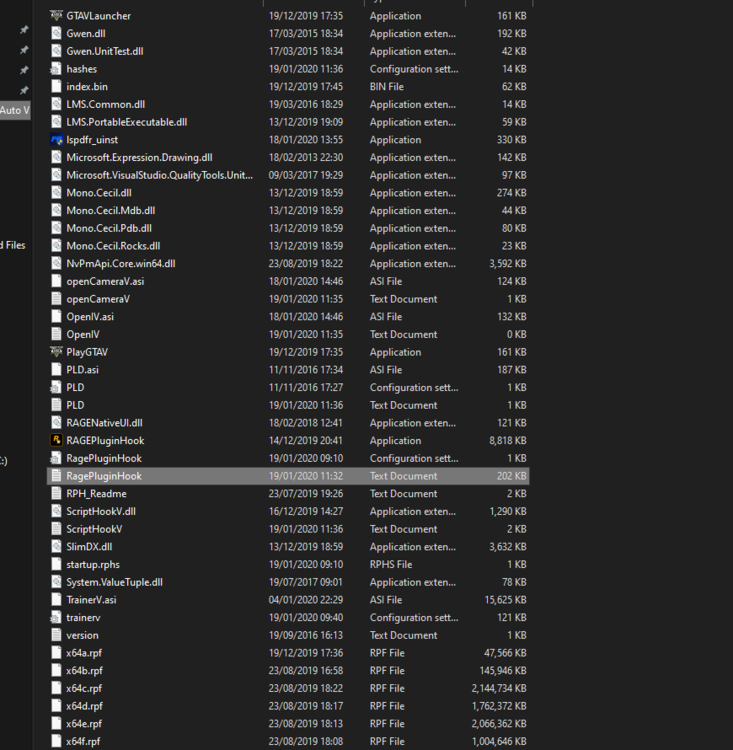Click the x64a.rpf file icon
Image resolution: width=733 pixels, height=750 pixels.
point(56,653)
